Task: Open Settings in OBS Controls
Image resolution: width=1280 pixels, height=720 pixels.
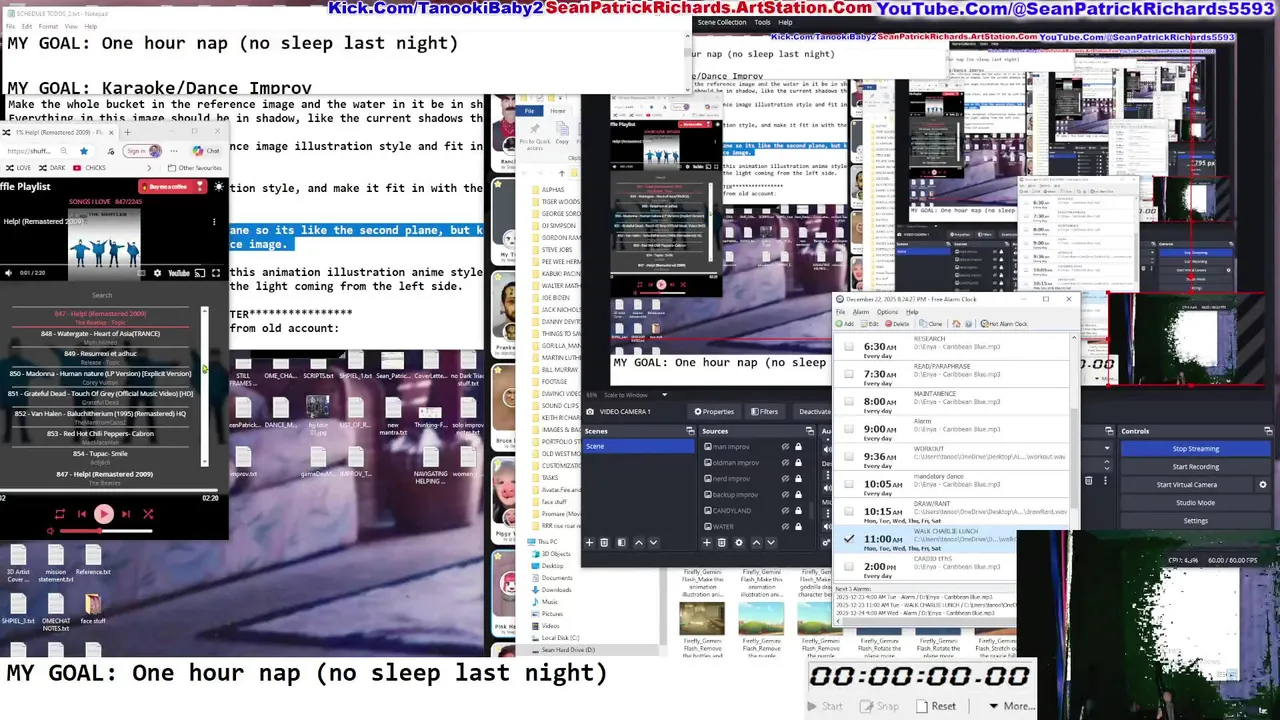Action: tap(1195, 521)
